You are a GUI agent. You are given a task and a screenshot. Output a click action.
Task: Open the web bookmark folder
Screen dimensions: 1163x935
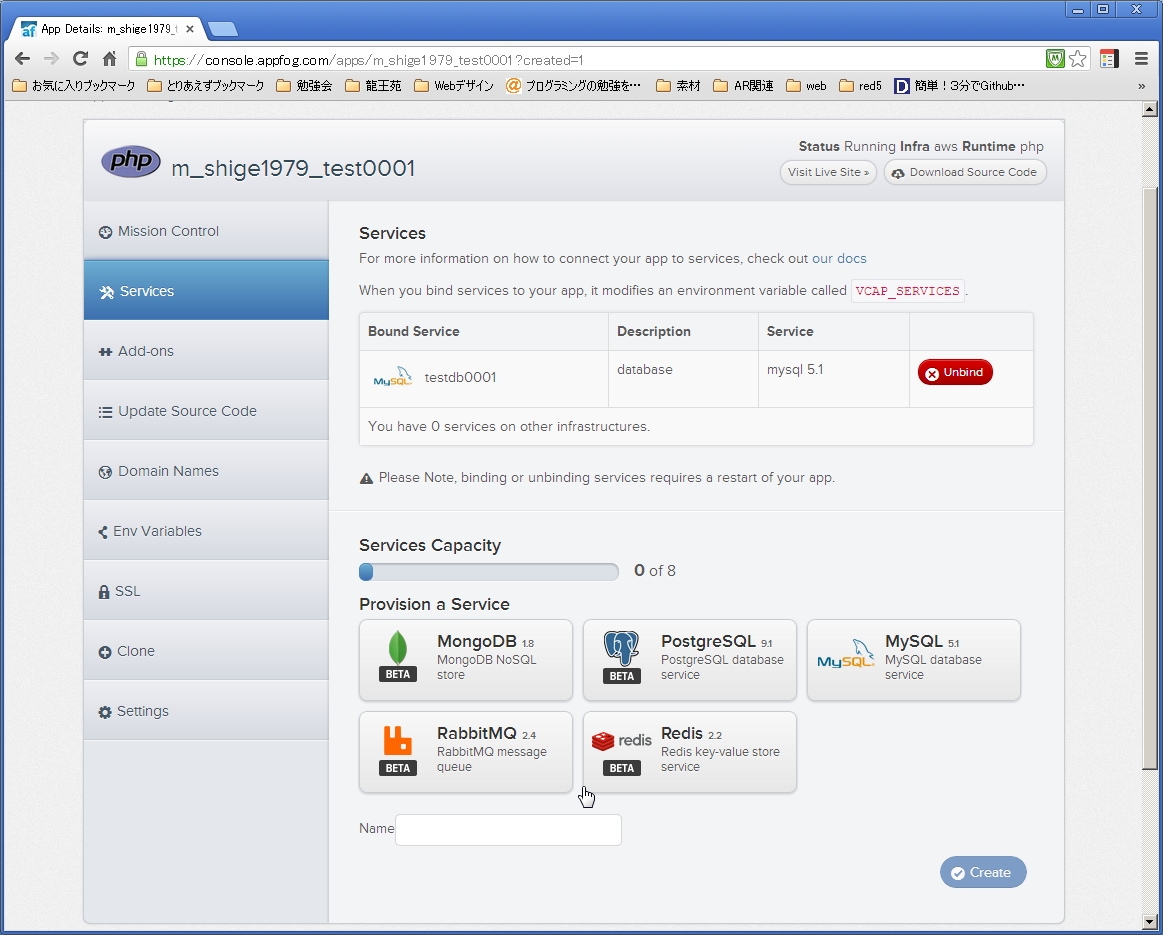pyautogui.click(x=806, y=86)
